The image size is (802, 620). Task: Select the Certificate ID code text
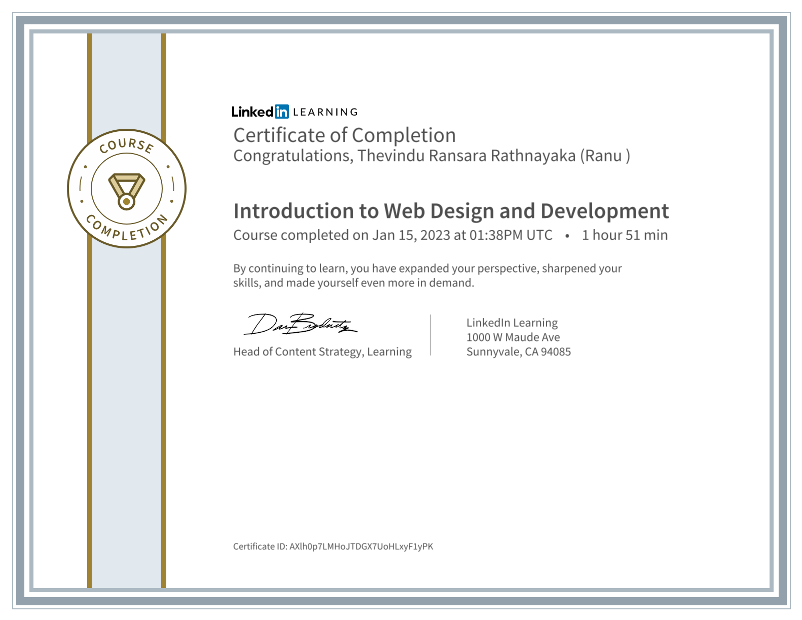360,547
